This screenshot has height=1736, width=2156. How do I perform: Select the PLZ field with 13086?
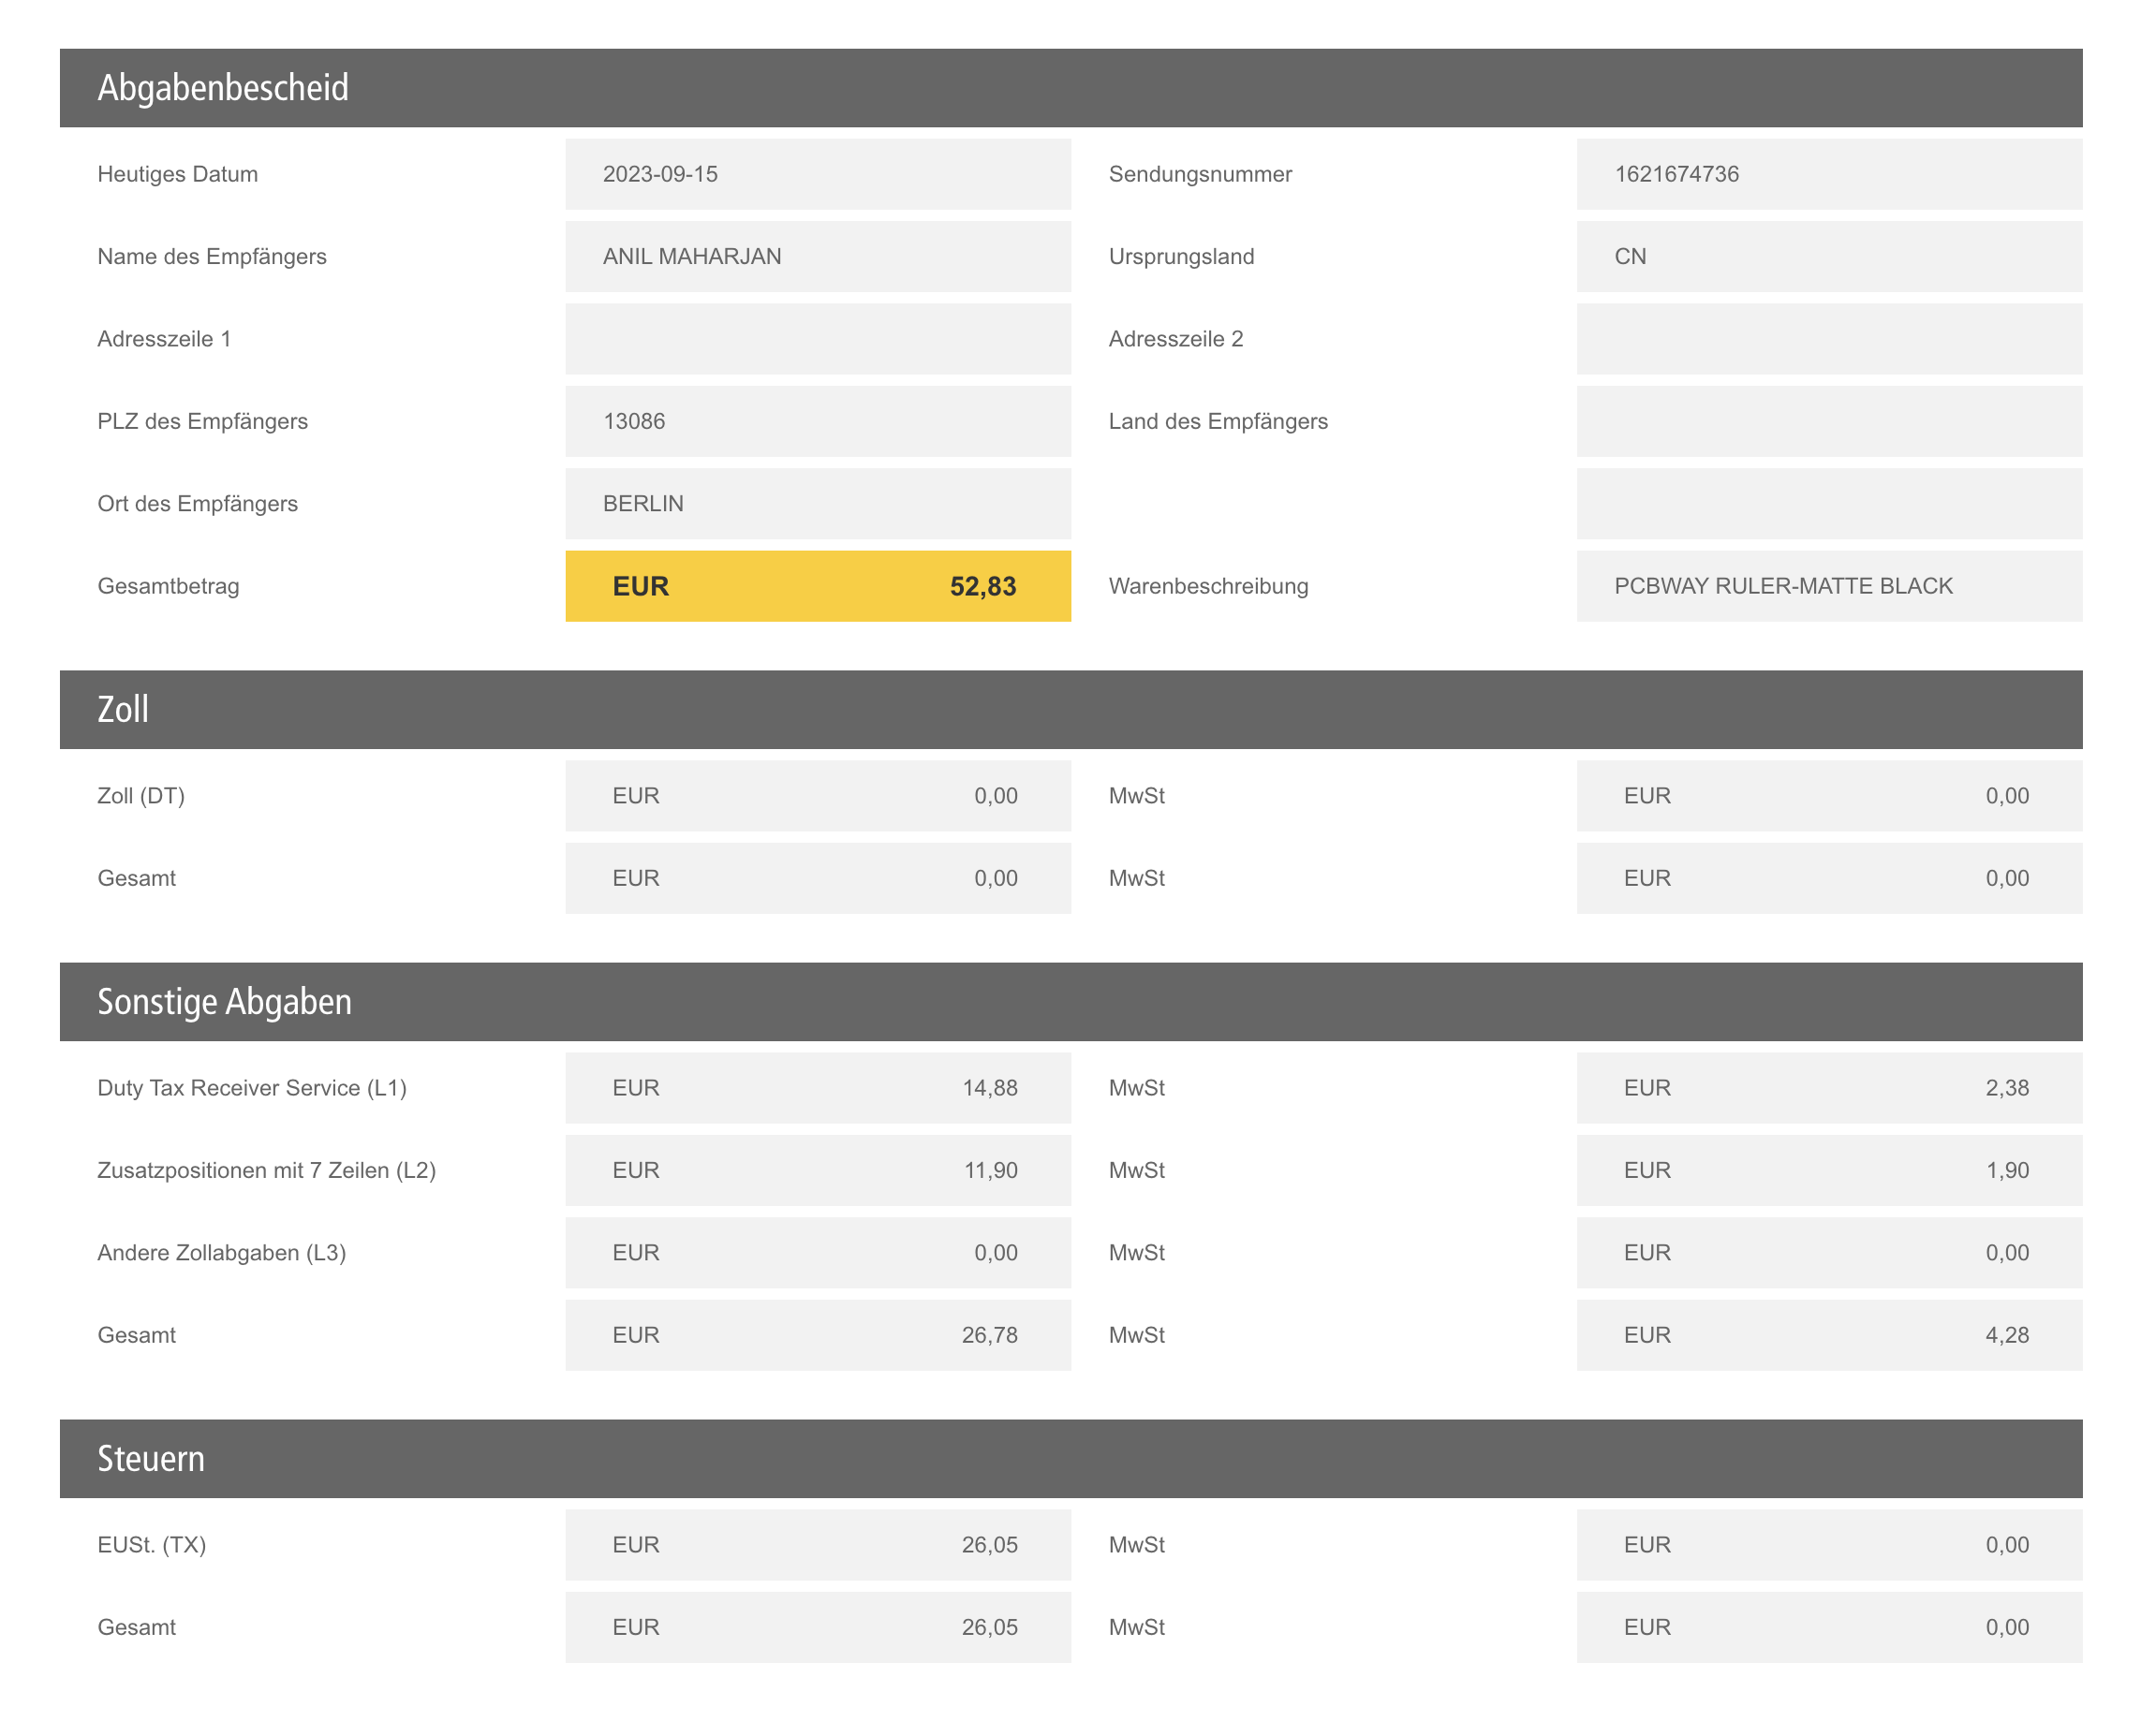[x=817, y=421]
